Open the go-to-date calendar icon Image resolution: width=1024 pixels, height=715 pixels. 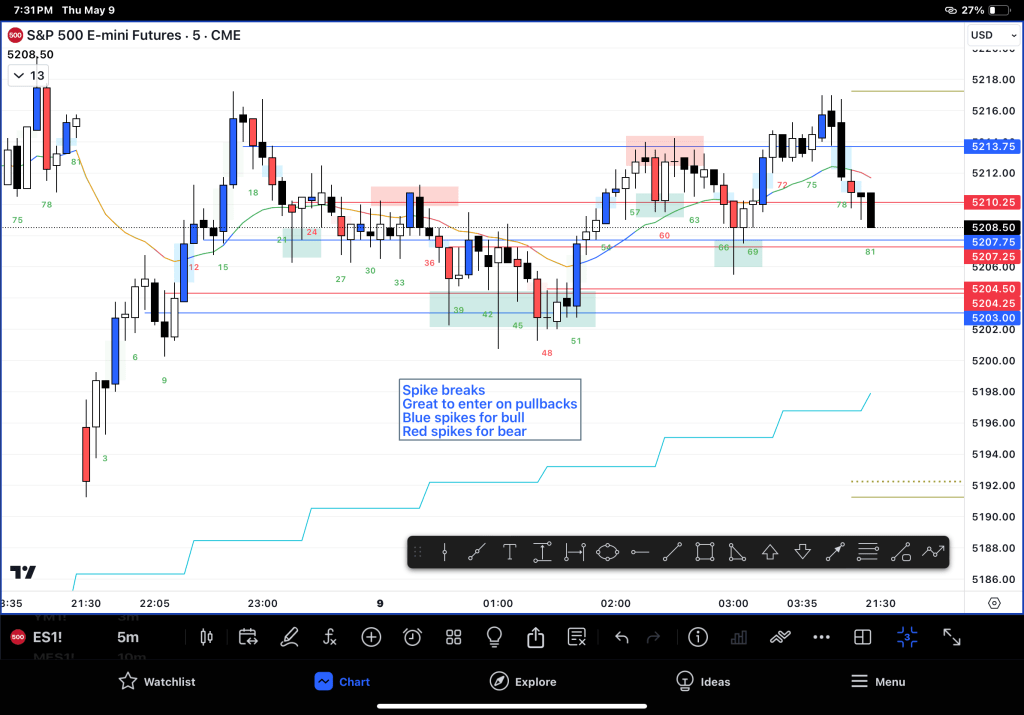(248, 637)
